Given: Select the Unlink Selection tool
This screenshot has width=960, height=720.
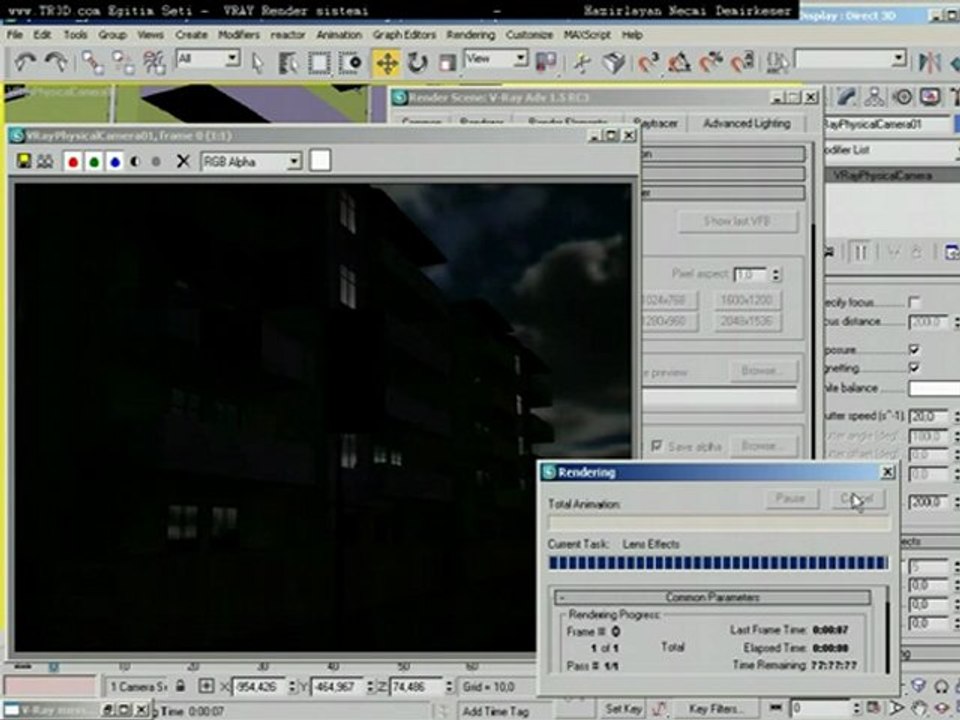Looking at the screenshot, I should [123, 62].
